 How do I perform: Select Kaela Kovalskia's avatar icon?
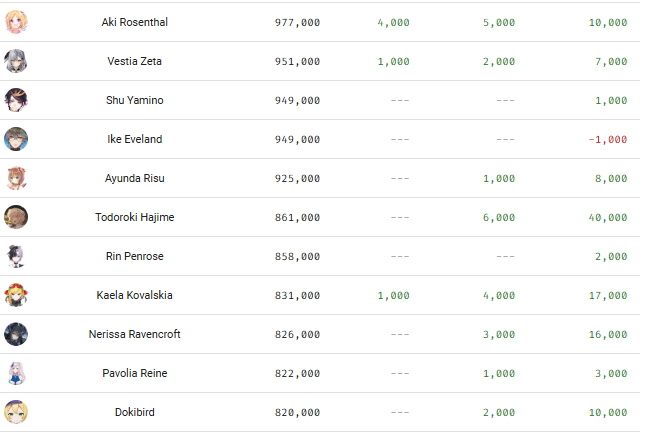coord(16,295)
